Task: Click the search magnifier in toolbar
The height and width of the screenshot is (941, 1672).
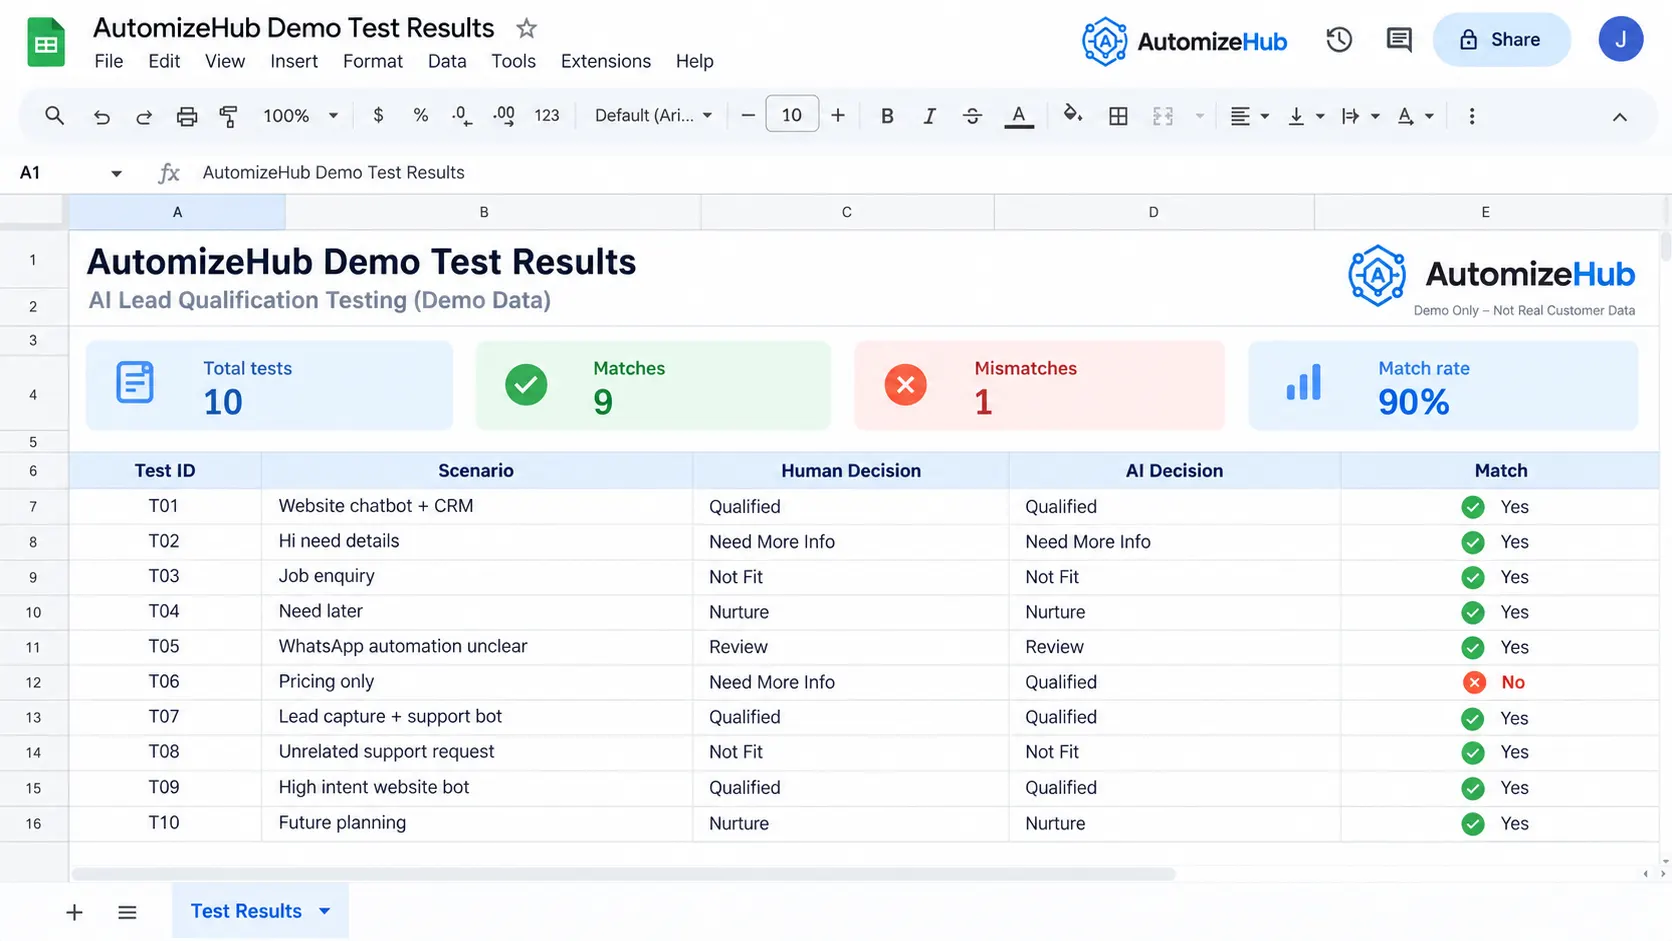Action: (54, 116)
